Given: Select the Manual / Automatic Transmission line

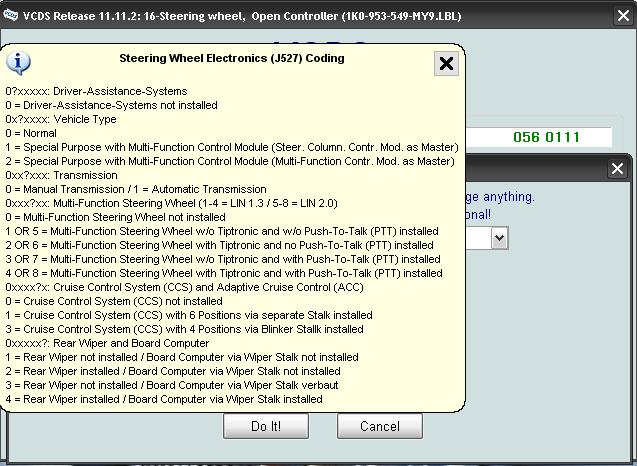Looking at the screenshot, I should click(136, 189).
